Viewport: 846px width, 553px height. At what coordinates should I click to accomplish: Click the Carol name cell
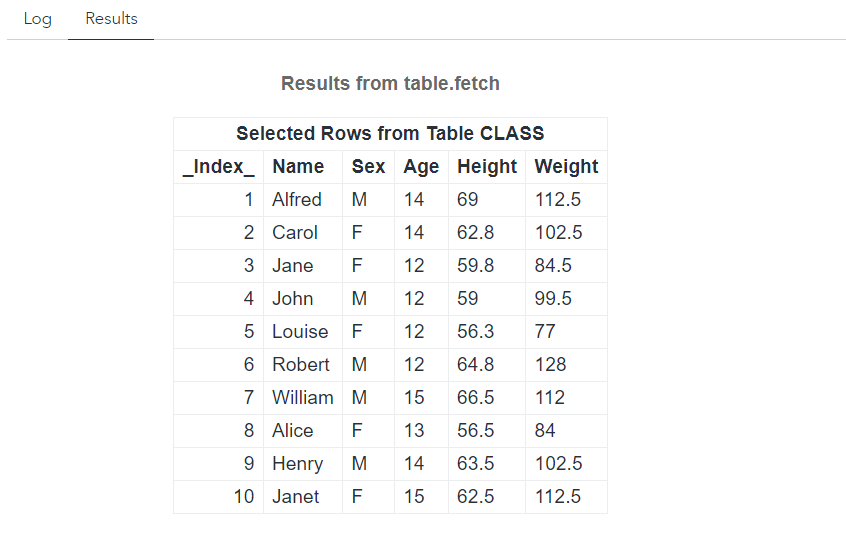[295, 233]
